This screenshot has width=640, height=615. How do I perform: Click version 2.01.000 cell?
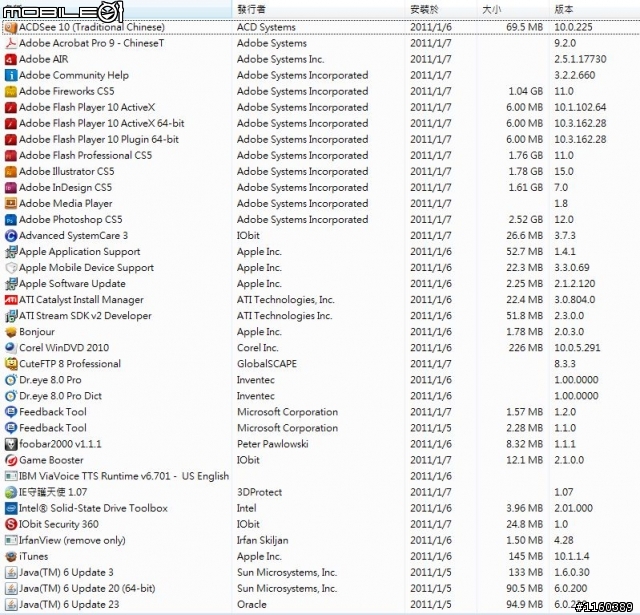pyautogui.click(x=573, y=508)
